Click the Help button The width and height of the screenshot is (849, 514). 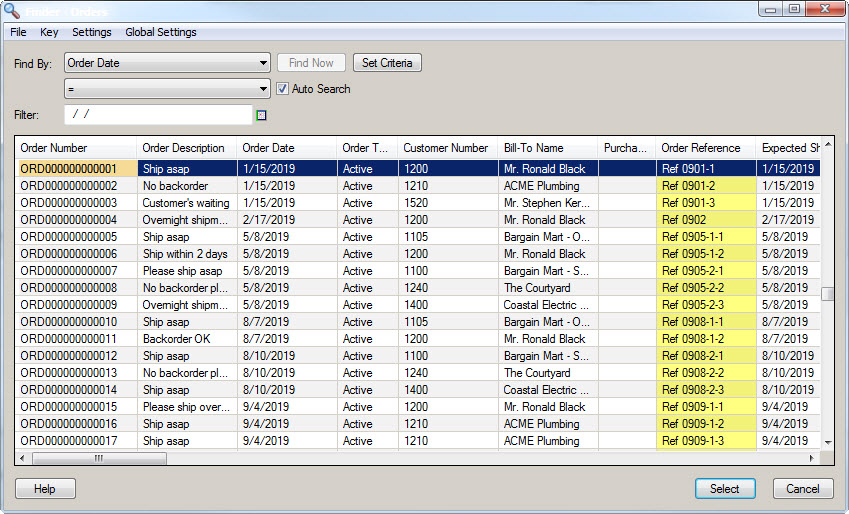(x=45, y=489)
